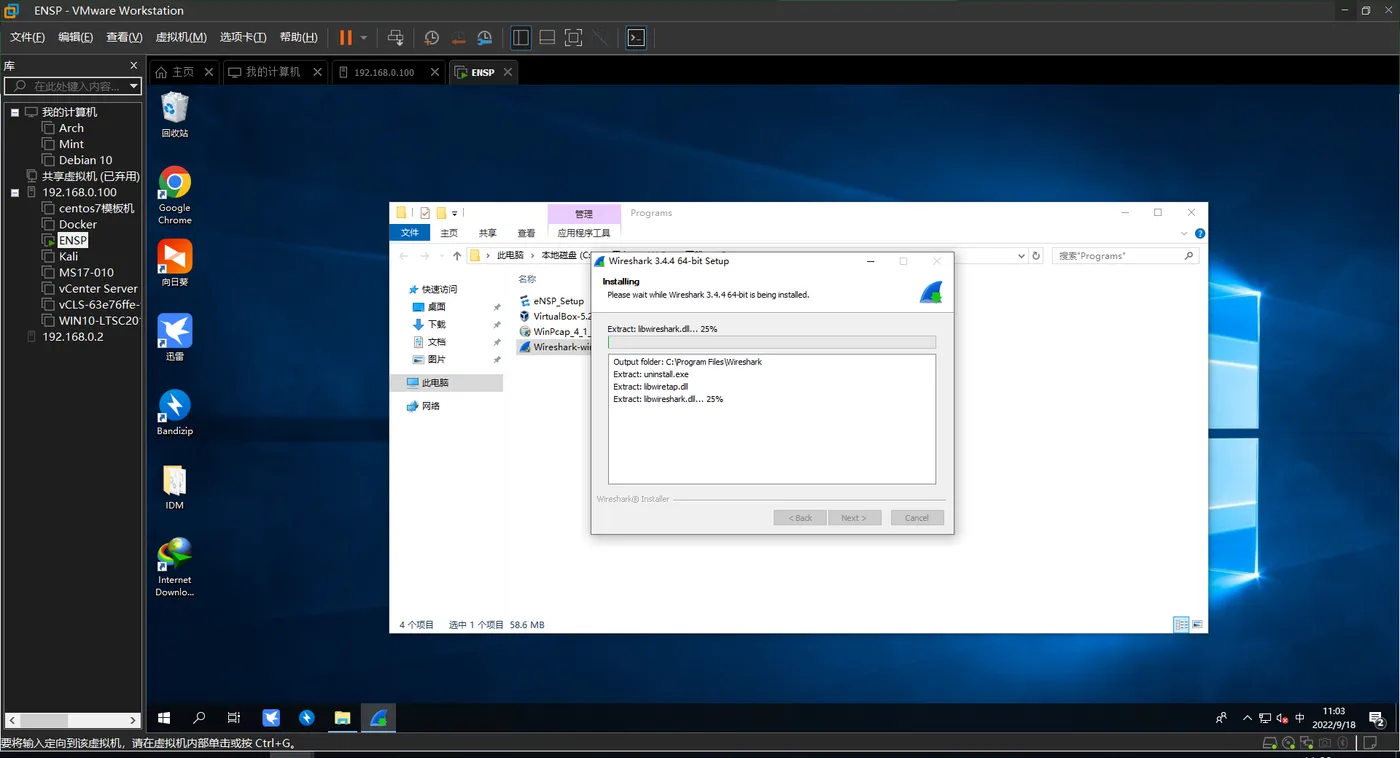Collapse the 192.168.0.100 tree node
Image resolution: width=1400 pixels, height=758 pixels.
click(x=15, y=192)
